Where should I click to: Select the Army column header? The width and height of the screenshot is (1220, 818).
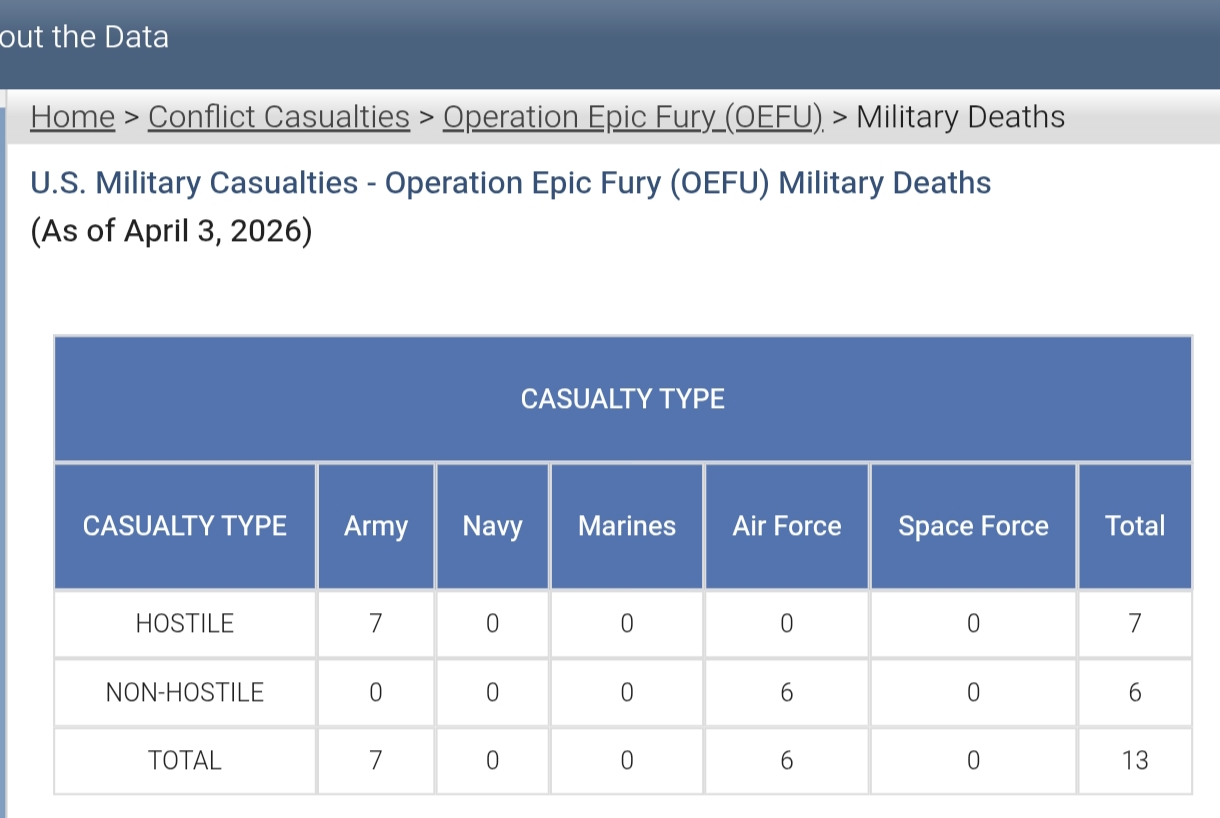click(x=375, y=526)
